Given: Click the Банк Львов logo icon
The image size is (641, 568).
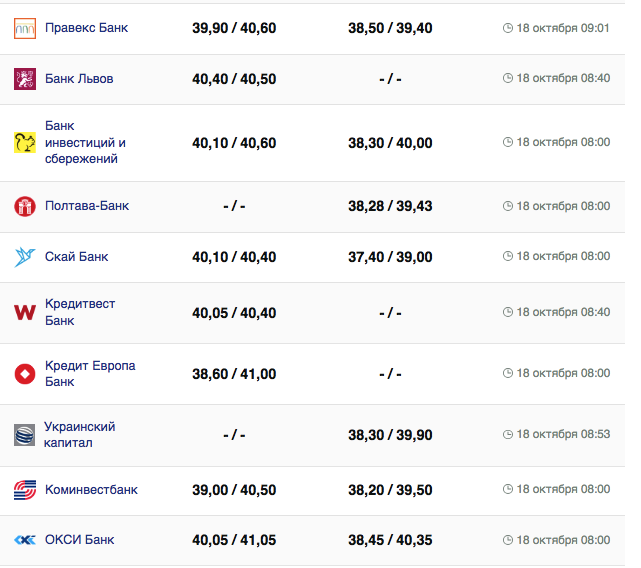Looking at the screenshot, I should tap(25, 79).
